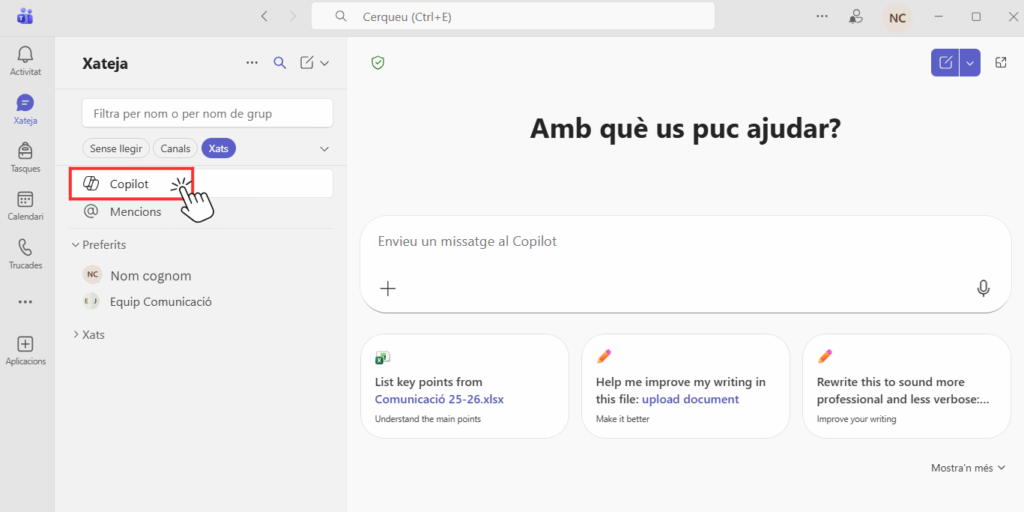The height and width of the screenshot is (512, 1024).
Task: Toggle the Canals filter chip
Action: pyautogui.click(x=175, y=148)
